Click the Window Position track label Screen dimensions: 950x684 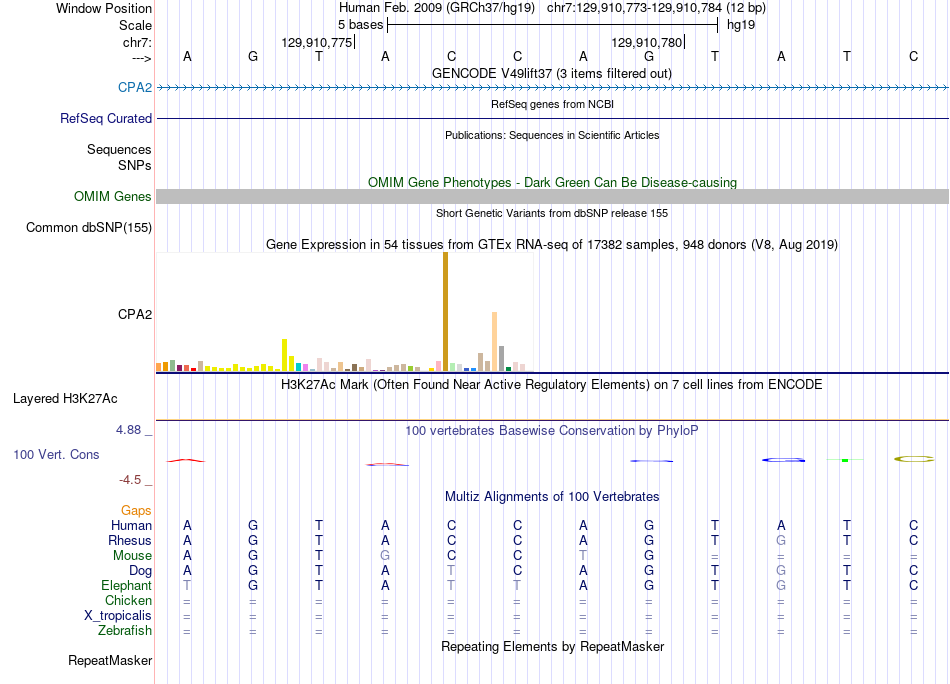click(104, 8)
